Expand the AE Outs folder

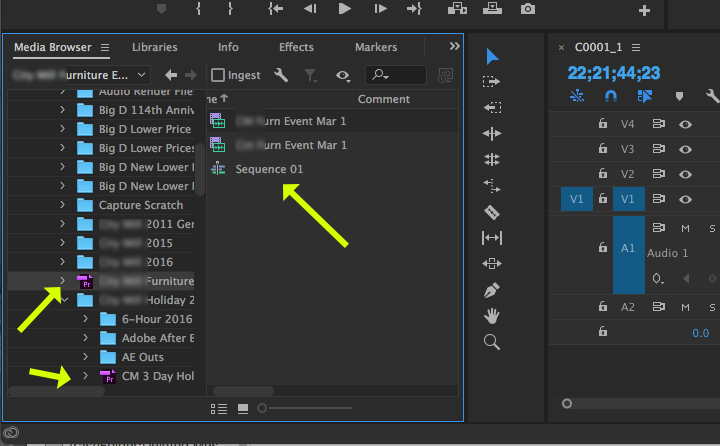tap(85, 356)
